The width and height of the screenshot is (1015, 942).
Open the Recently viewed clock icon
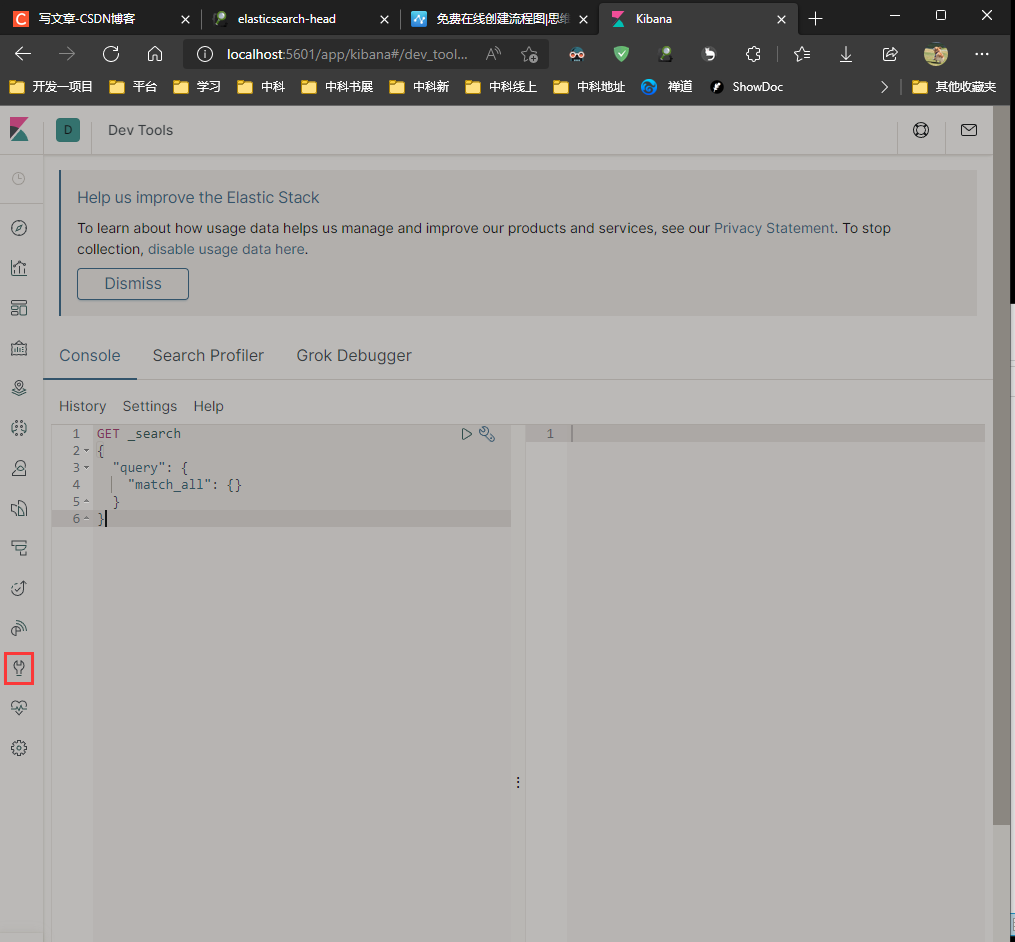coord(19,179)
